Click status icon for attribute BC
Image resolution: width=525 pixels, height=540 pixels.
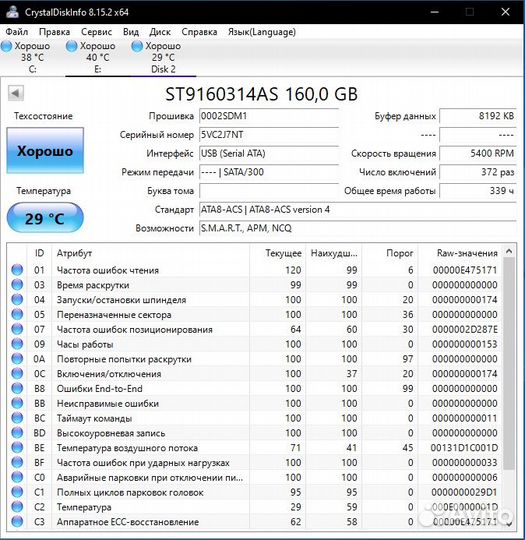[17, 418]
